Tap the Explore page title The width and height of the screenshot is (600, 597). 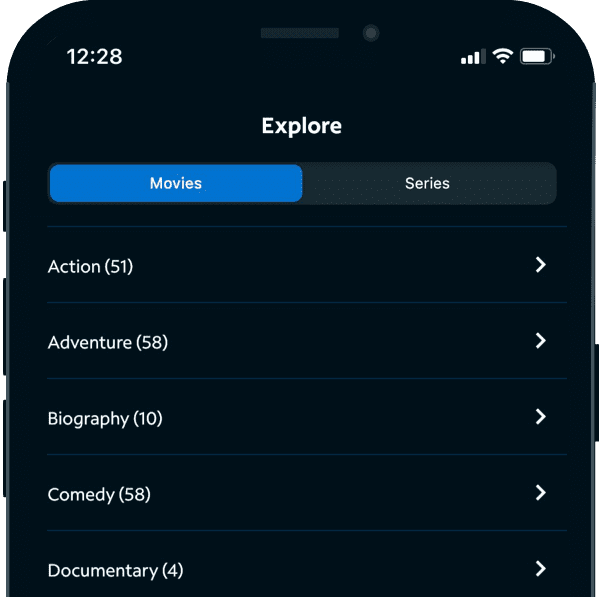302,126
